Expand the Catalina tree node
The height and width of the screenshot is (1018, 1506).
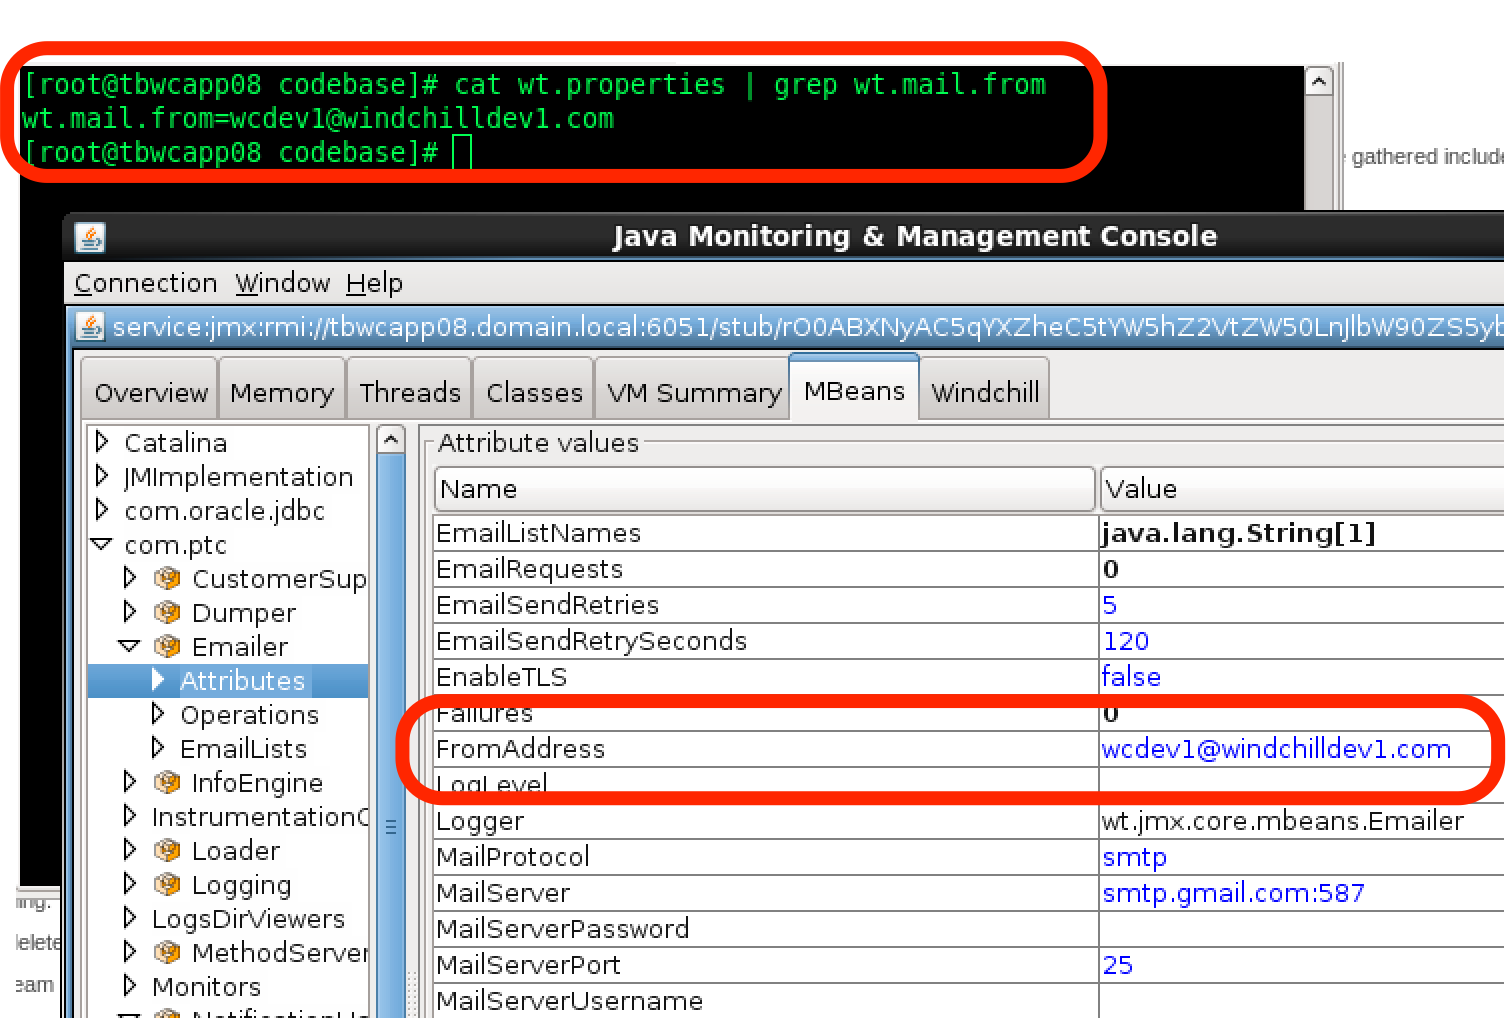click(102, 442)
